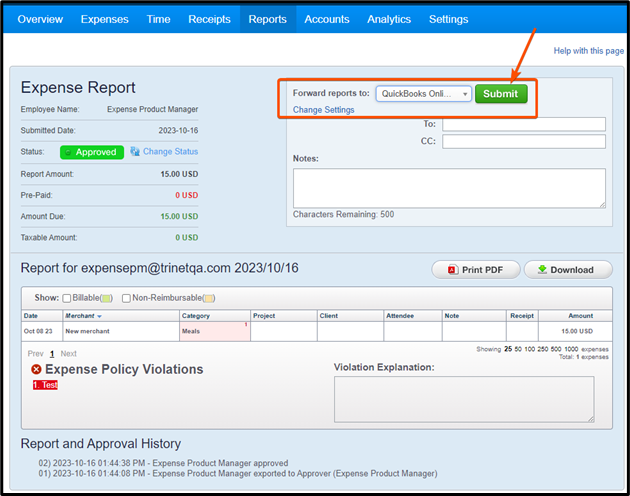Open the Accounts tab

[327, 19]
